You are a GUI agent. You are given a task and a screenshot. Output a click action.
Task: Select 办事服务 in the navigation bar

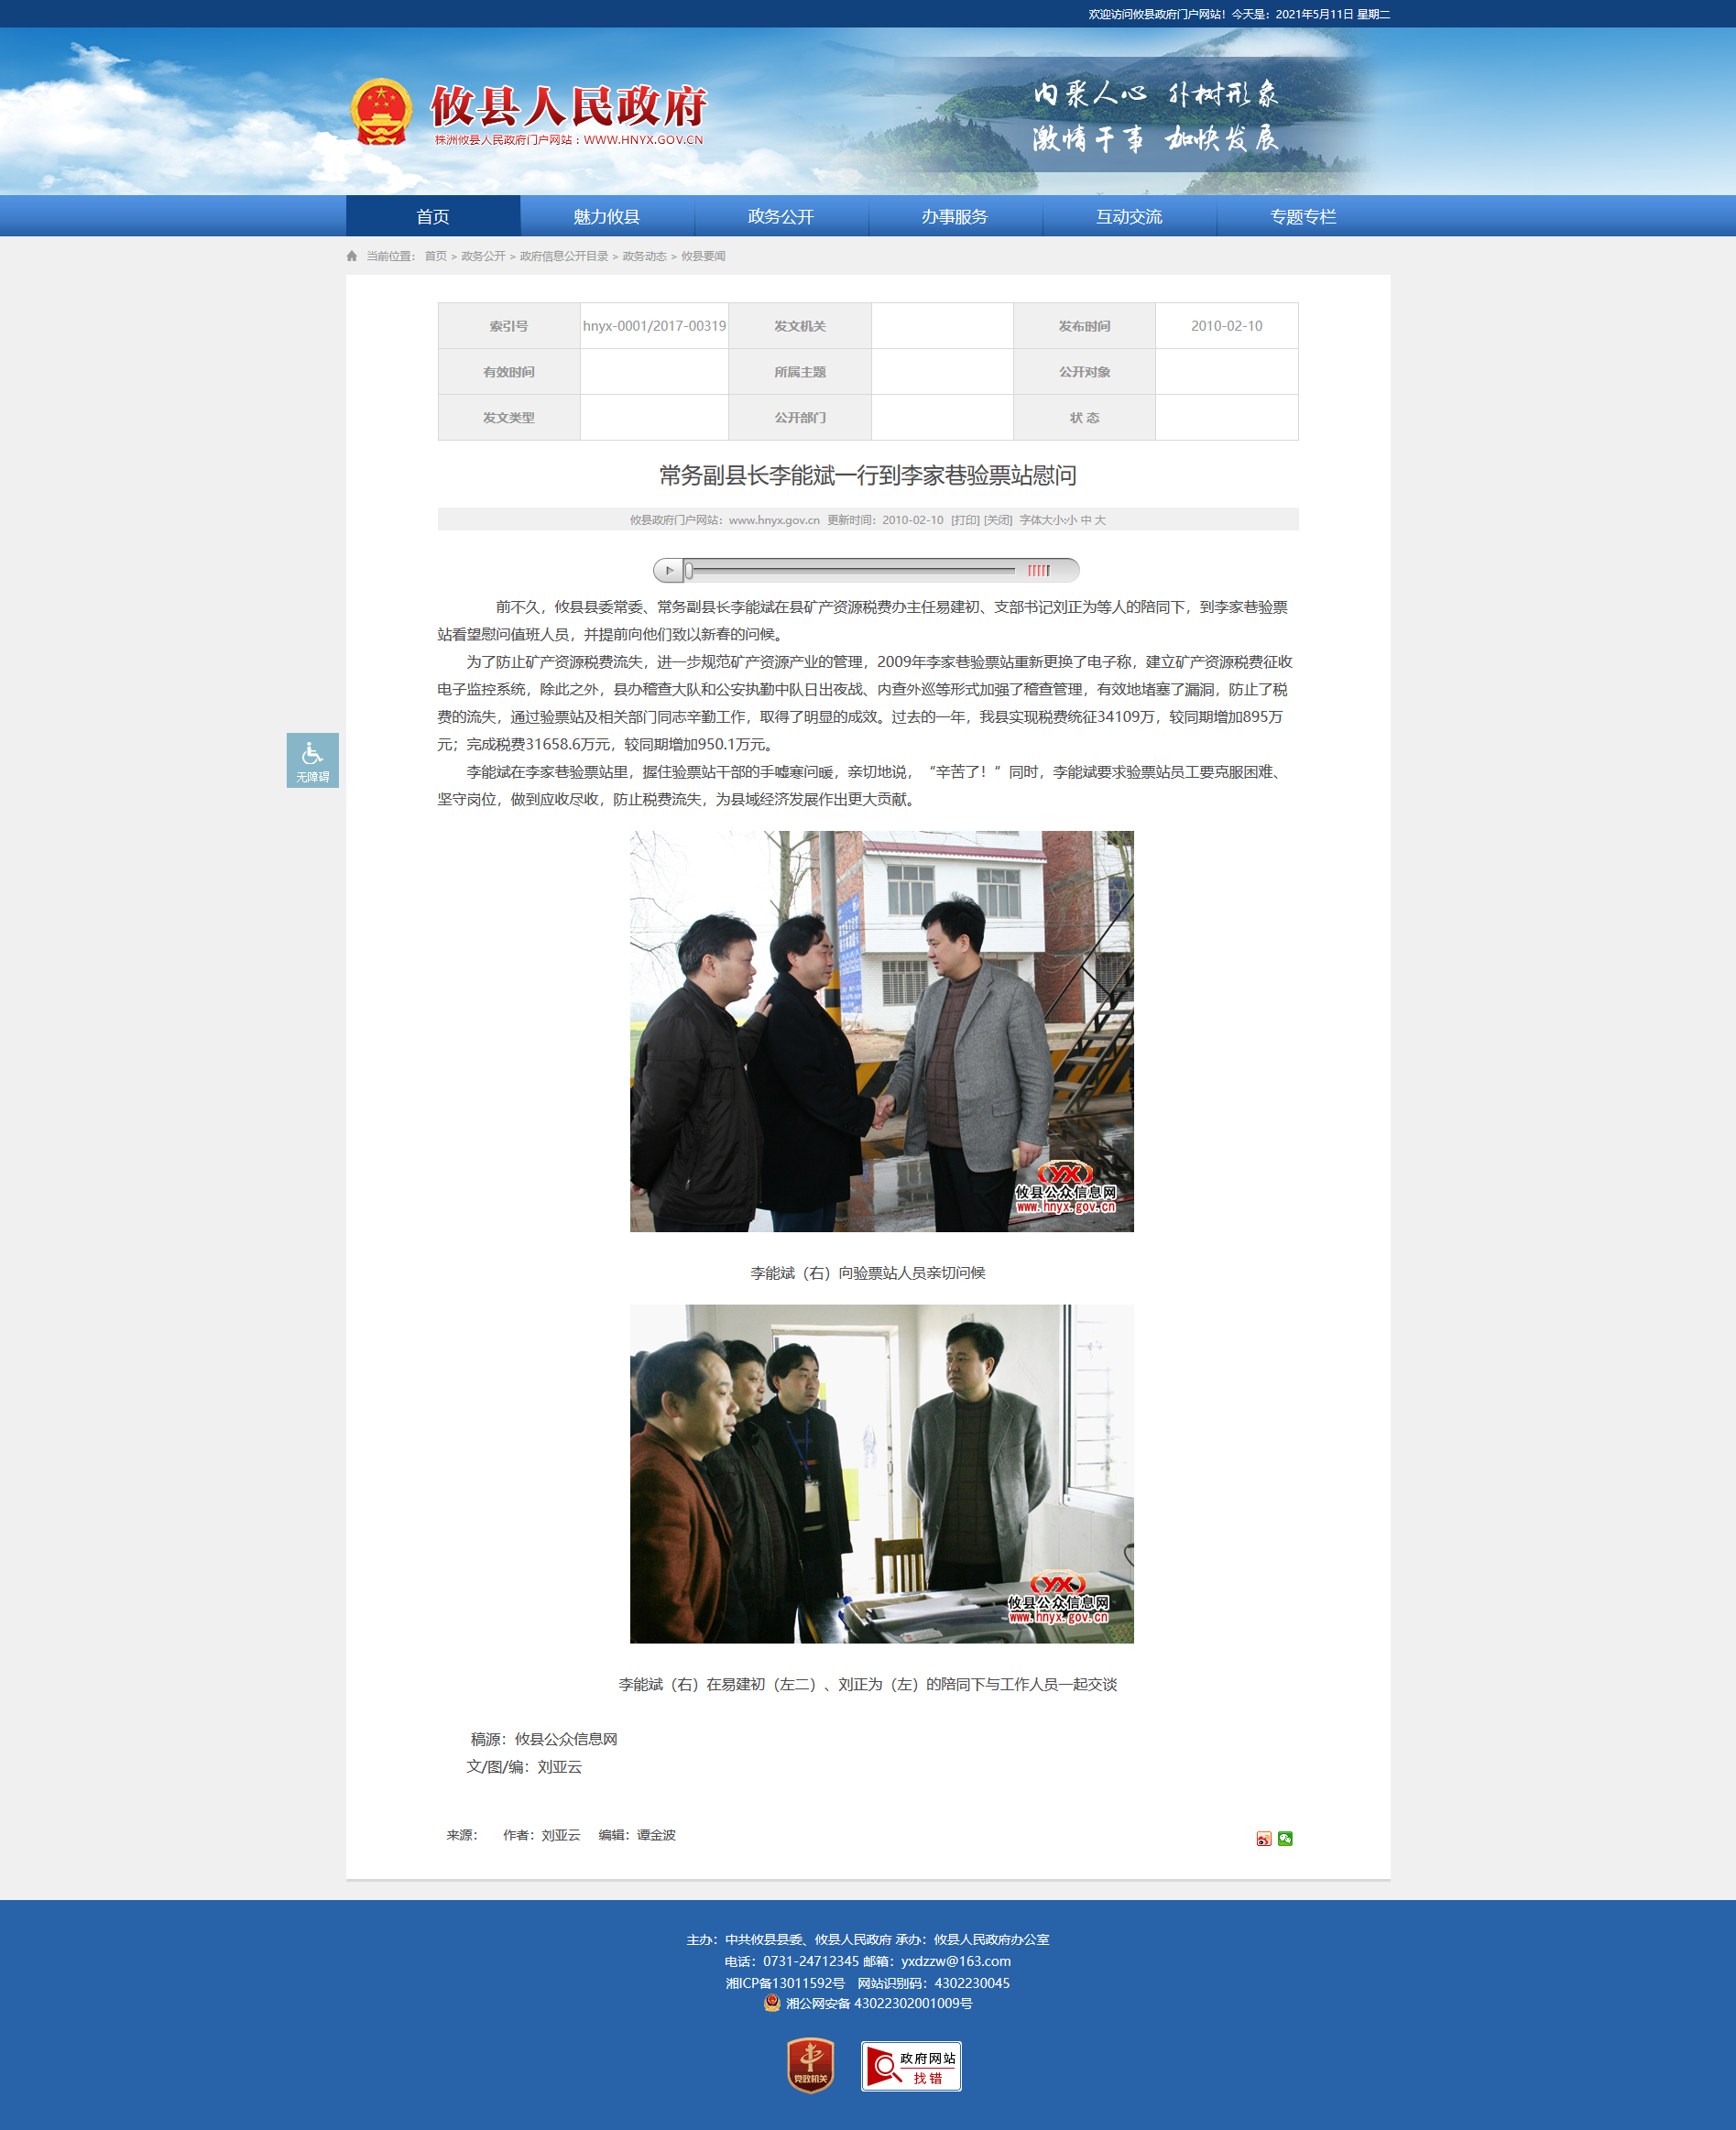click(954, 216)
